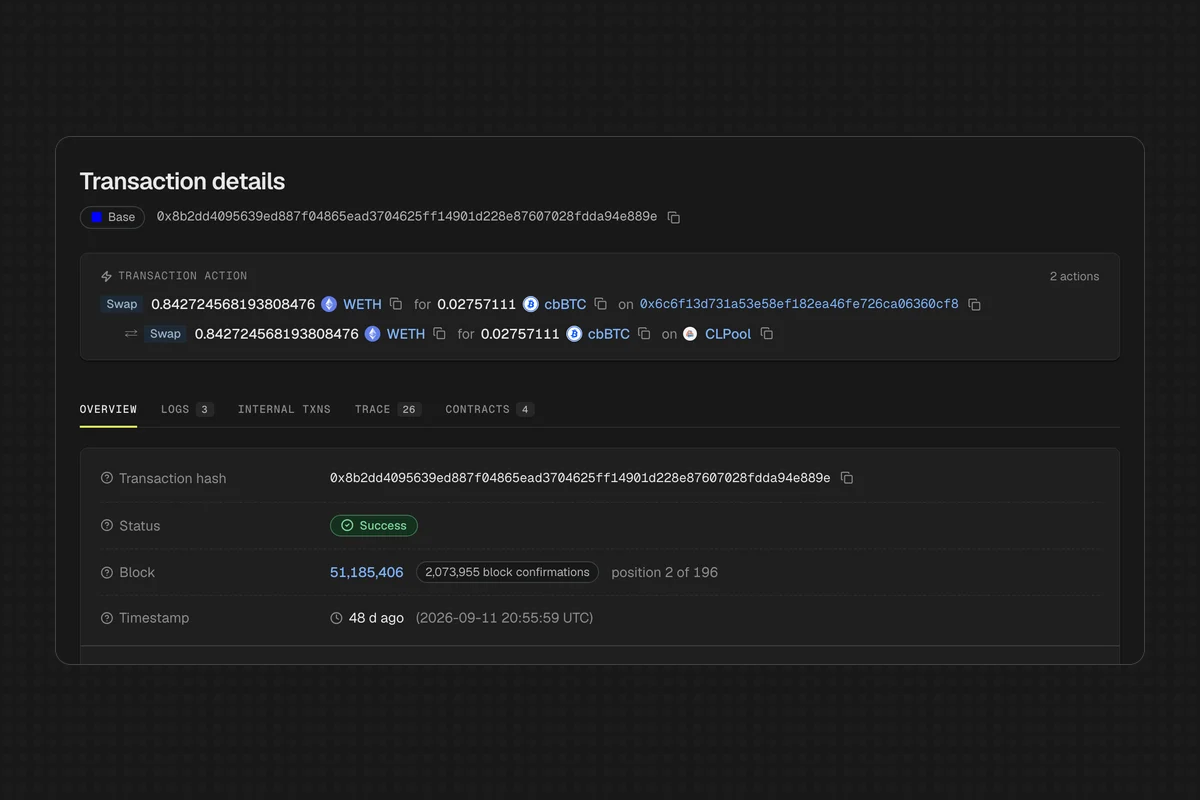1200x800 pixels.
Task: Copy cbBTC token address in second Swap row
Action: pyautogui.click(x=645, y=334)
